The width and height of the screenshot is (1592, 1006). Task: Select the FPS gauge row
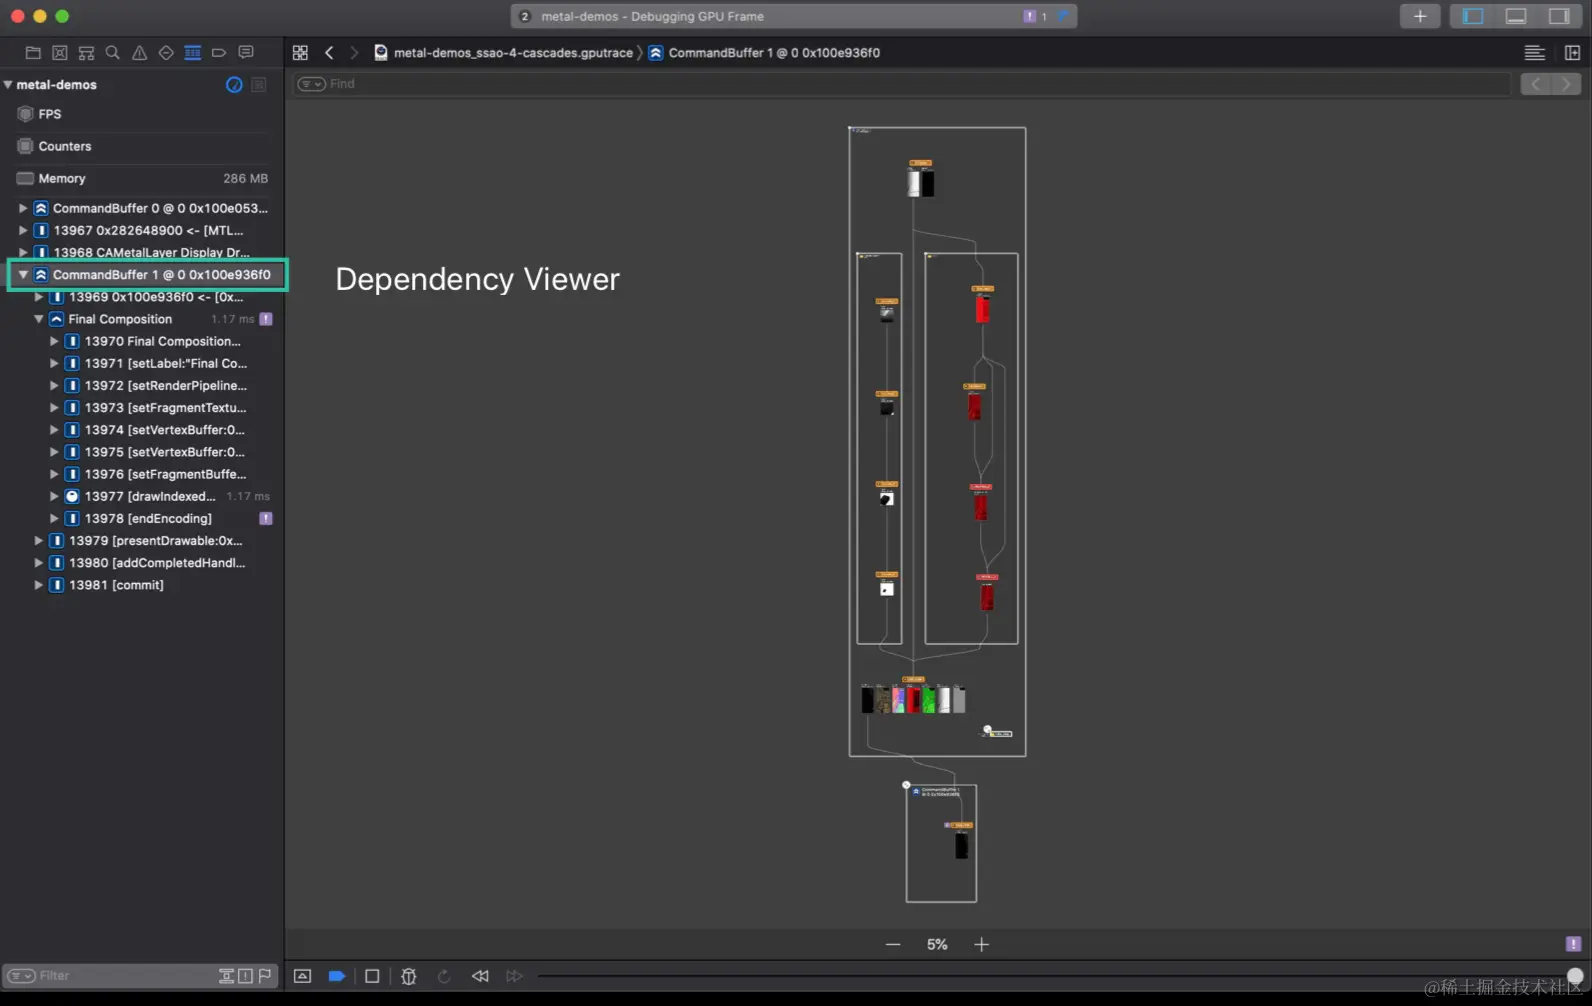point(142,114)
